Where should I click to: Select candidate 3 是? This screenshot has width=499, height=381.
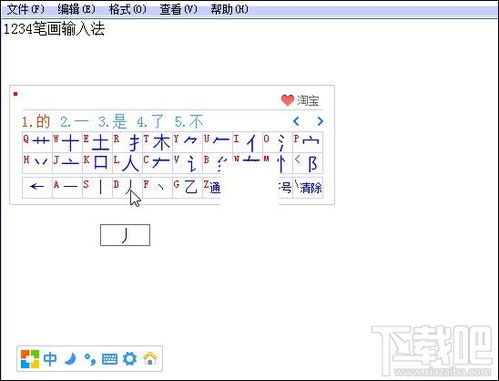pyautogui.click(x=113, y=122)
